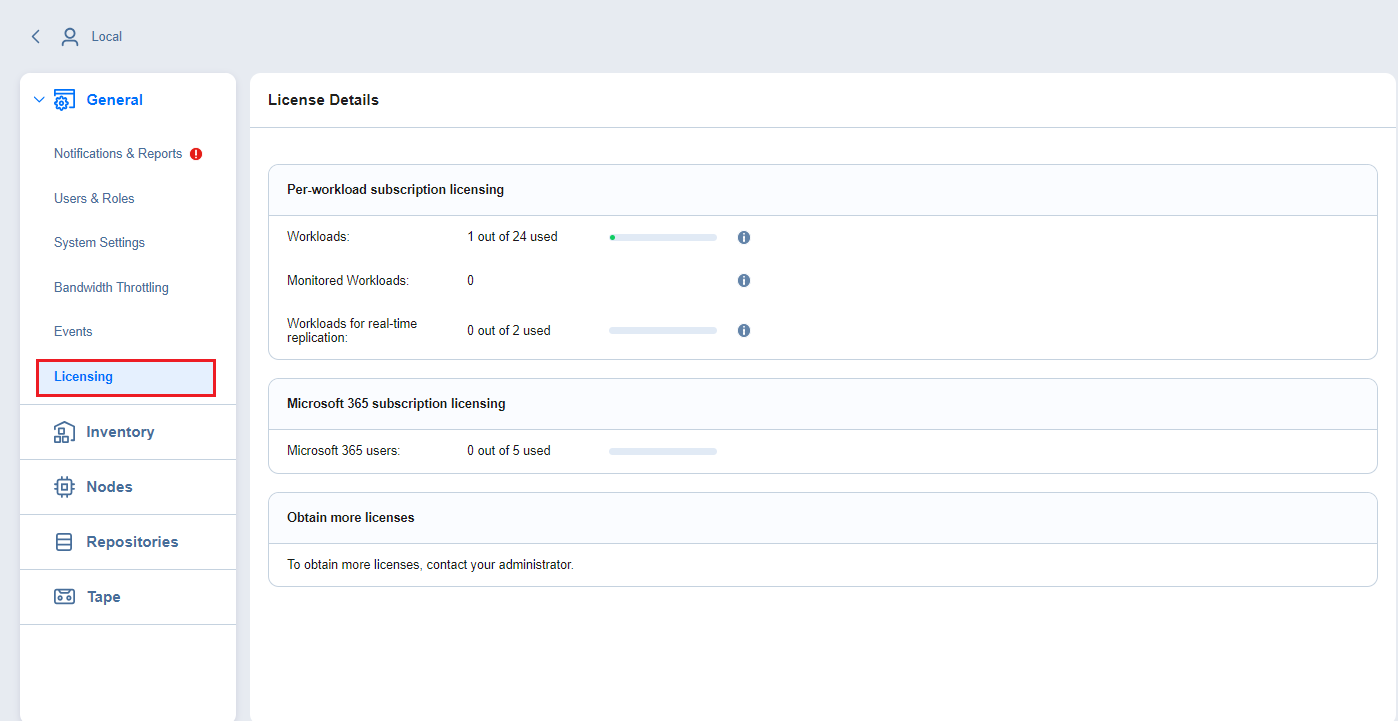1398x721 pixels.
Task: Open the Events page
Action: click(73, 331)
